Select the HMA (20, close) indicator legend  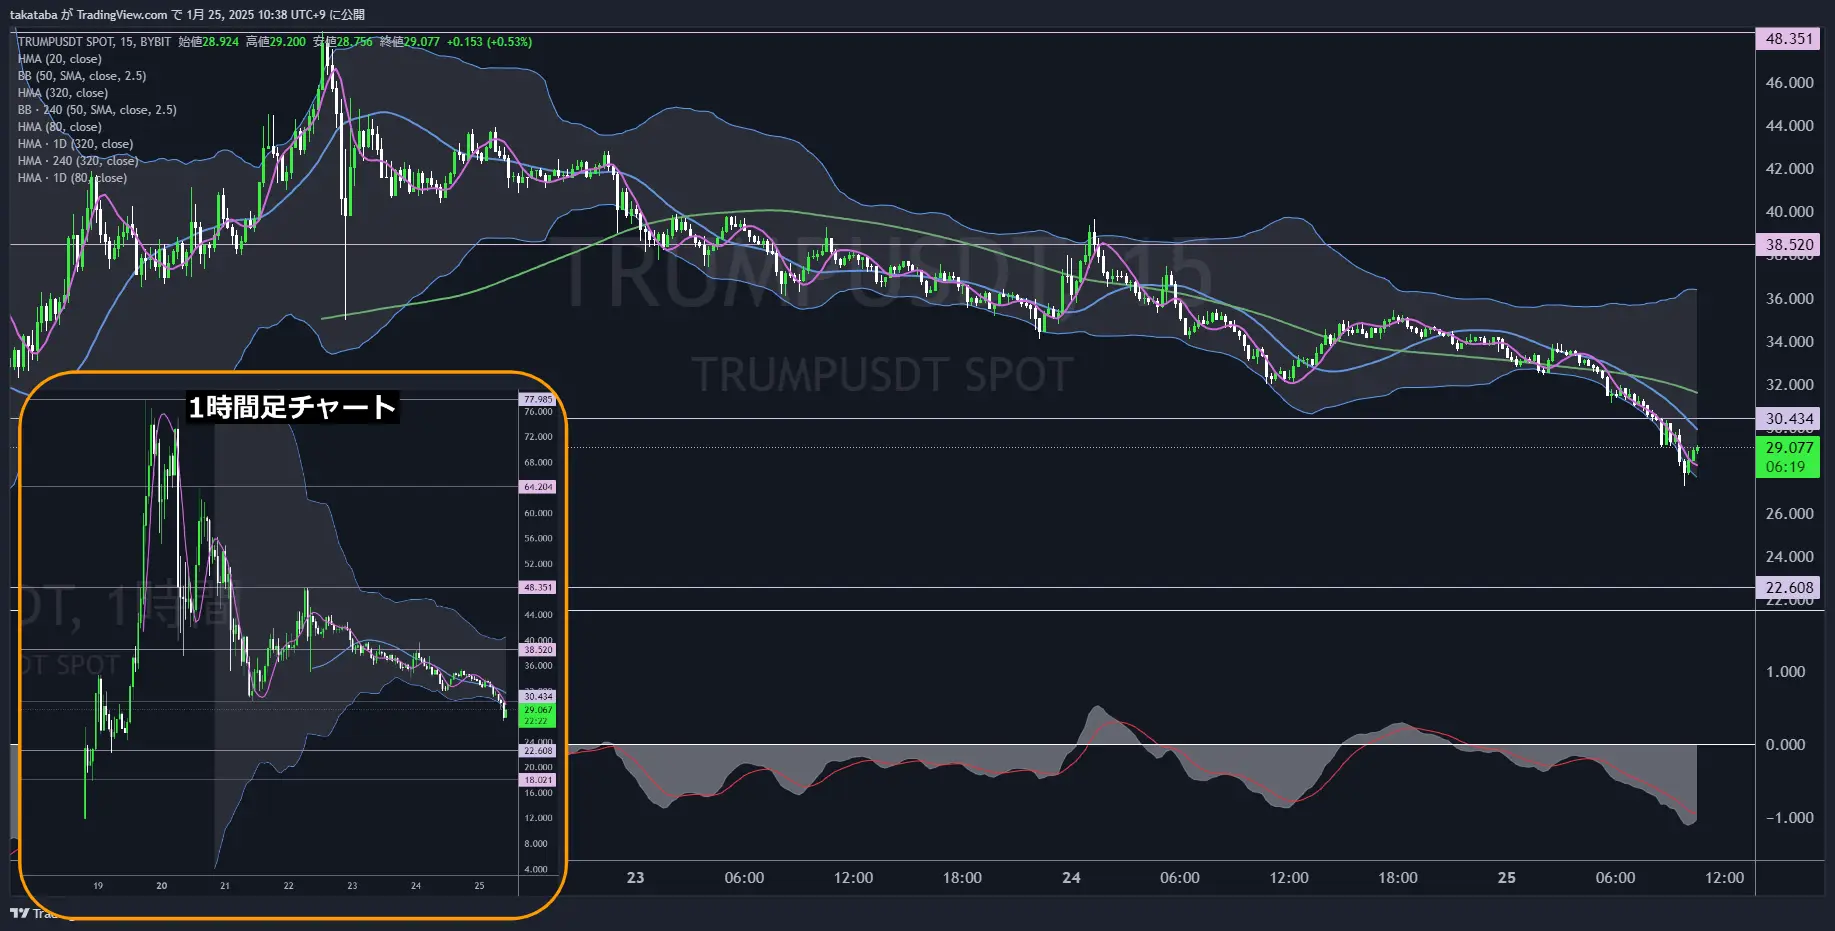click(x=59, y=59)
